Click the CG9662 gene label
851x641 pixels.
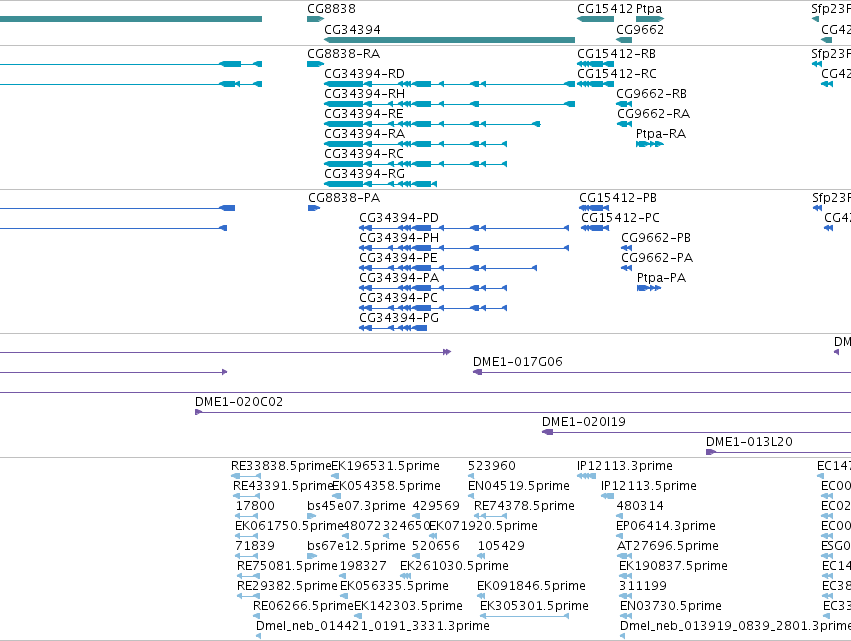pyautogui.click(x=640, y=29)
